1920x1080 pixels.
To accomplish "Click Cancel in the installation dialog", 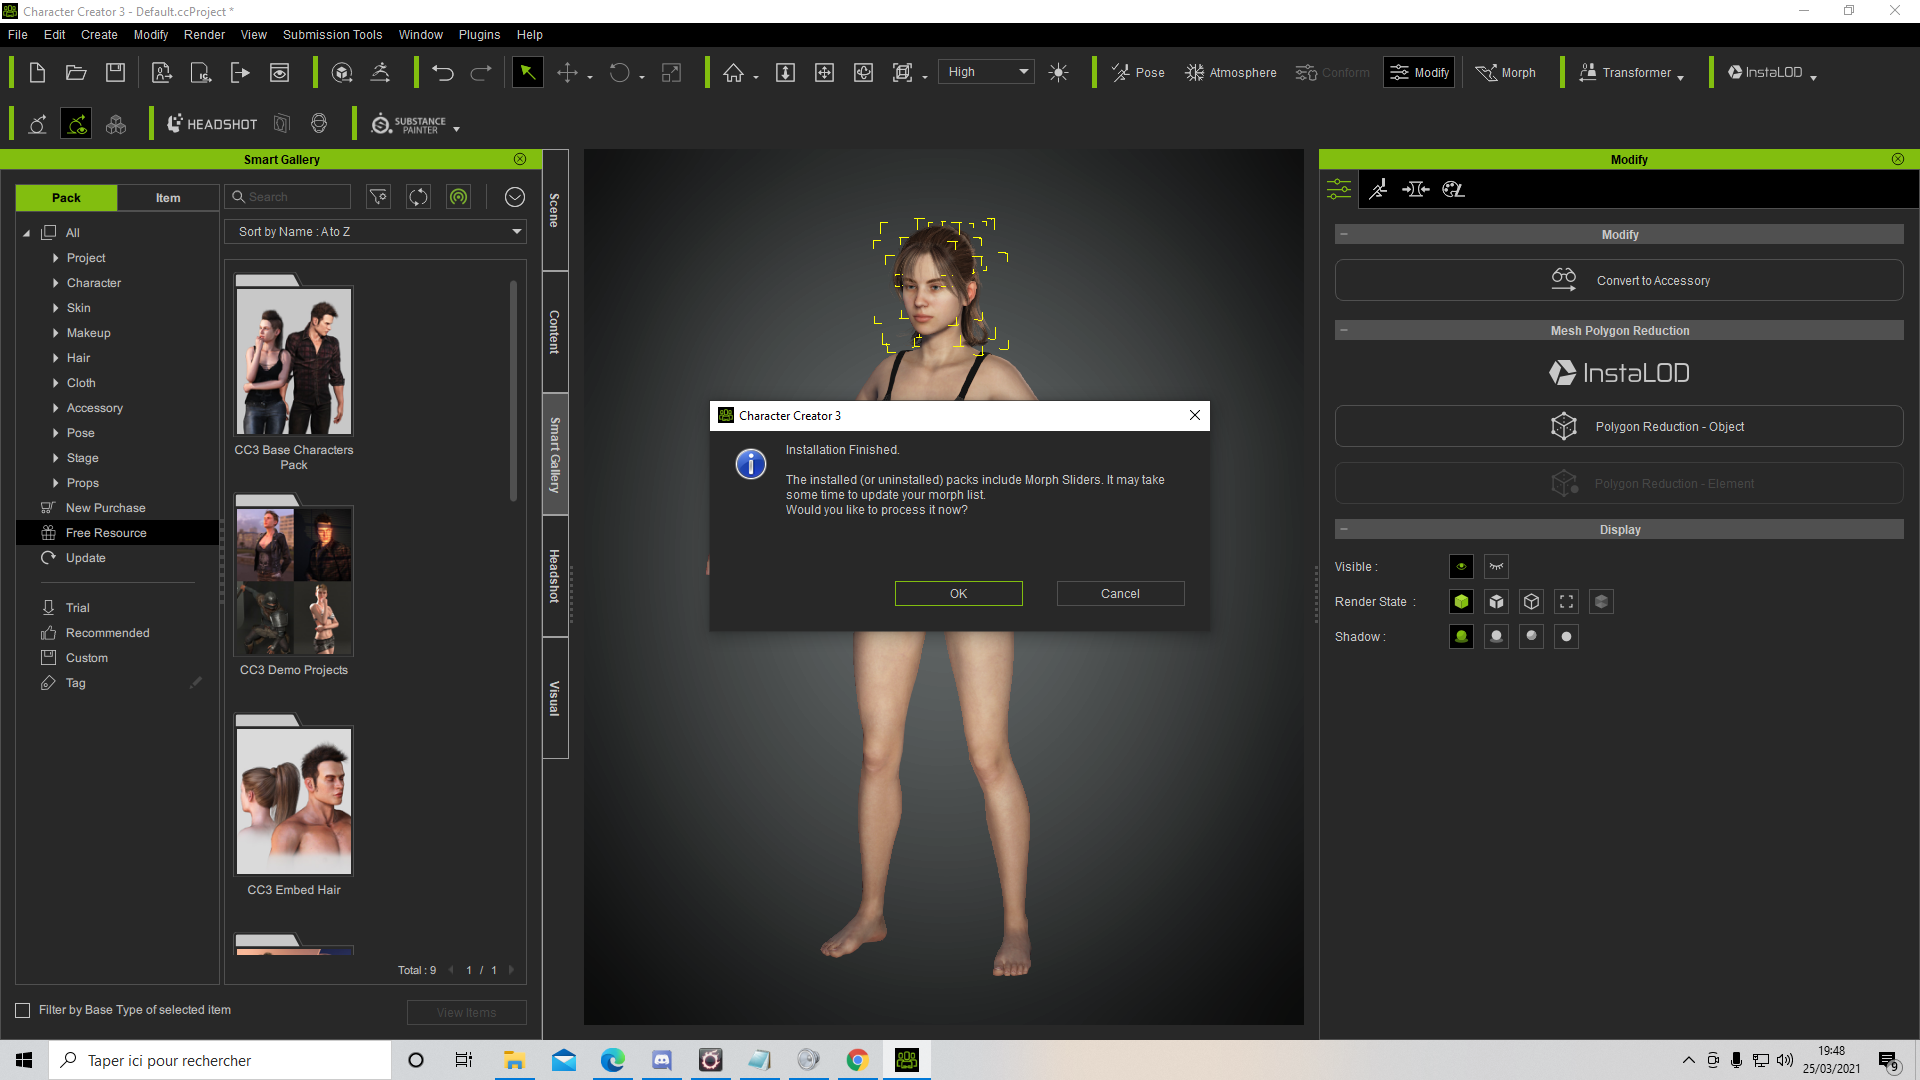I will [x=1120, y=594].
